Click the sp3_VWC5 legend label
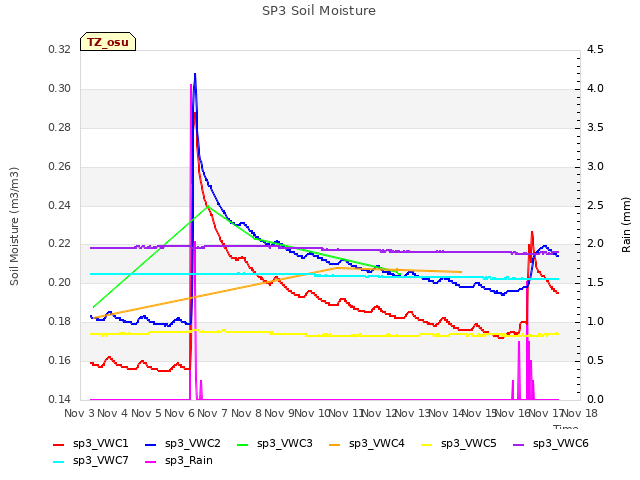 [469, 443]
